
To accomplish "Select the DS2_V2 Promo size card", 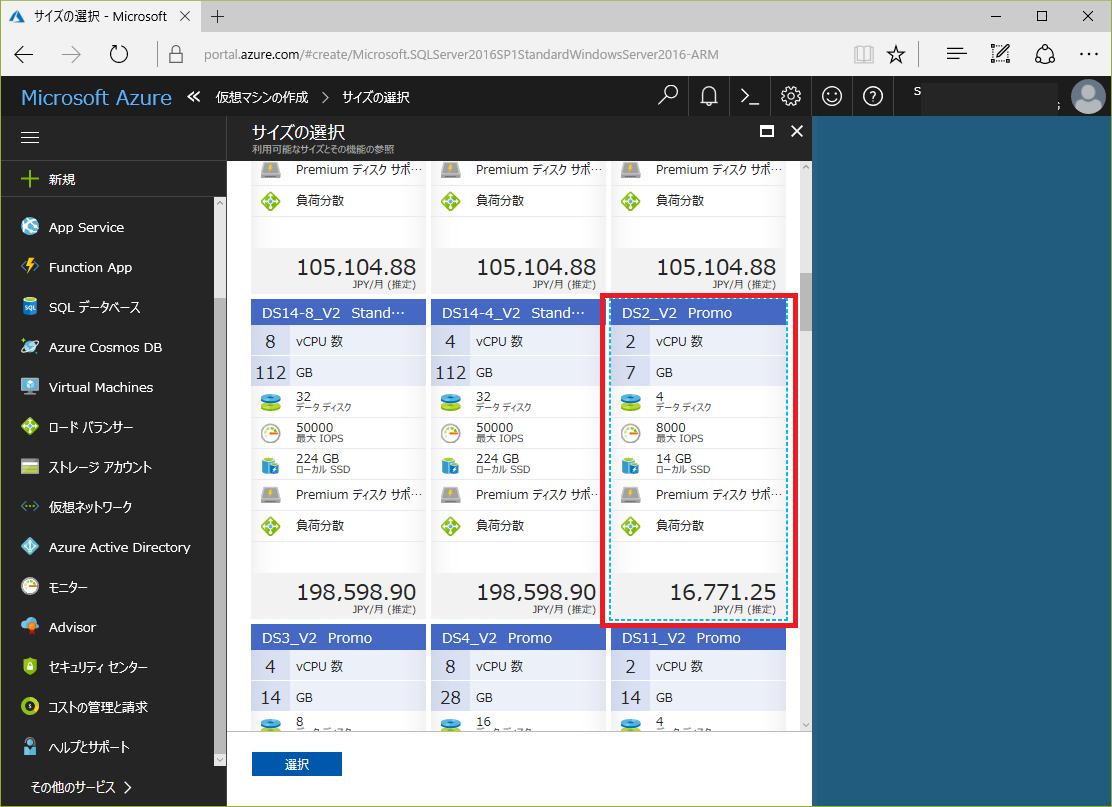I will click(x=699, y=459).
